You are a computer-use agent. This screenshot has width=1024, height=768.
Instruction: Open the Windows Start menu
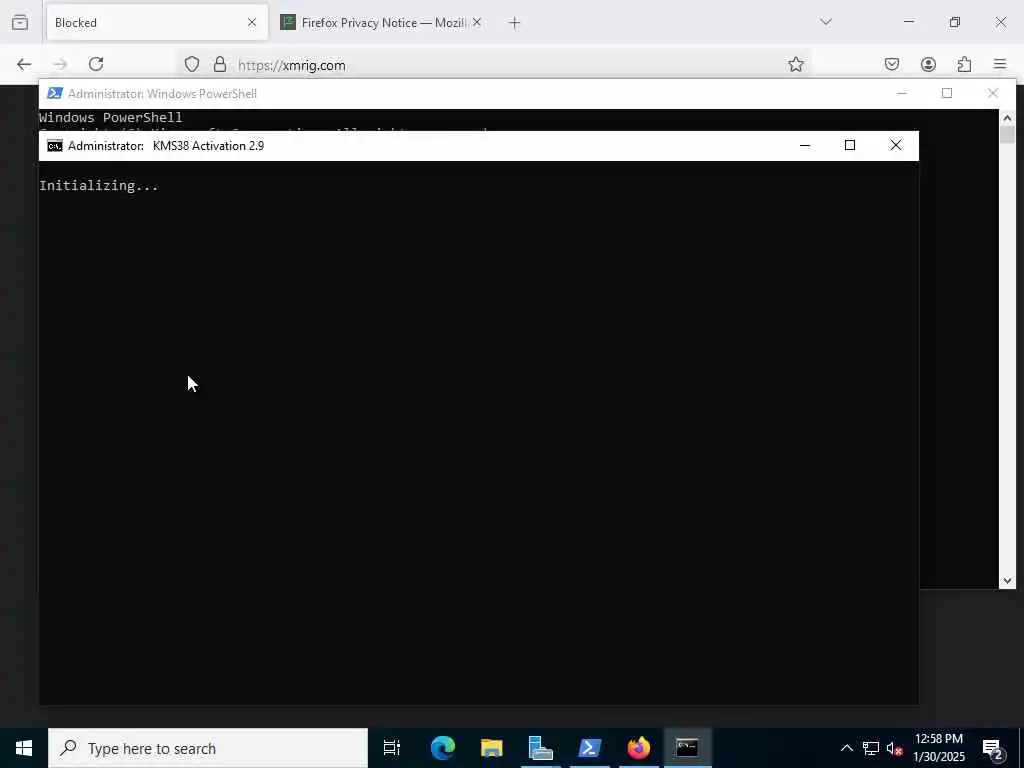[24, 748]
